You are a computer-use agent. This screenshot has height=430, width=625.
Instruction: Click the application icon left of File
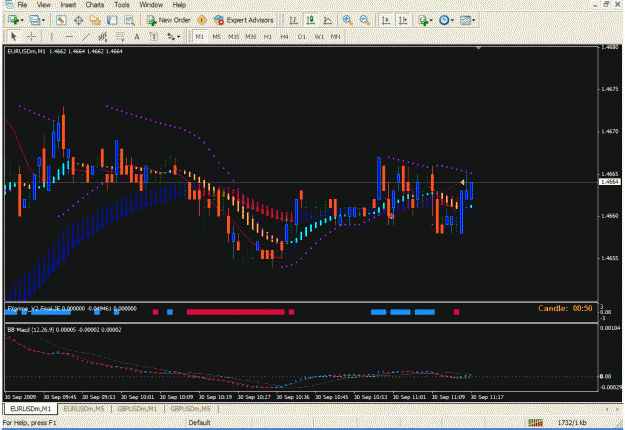coord(8,4)
